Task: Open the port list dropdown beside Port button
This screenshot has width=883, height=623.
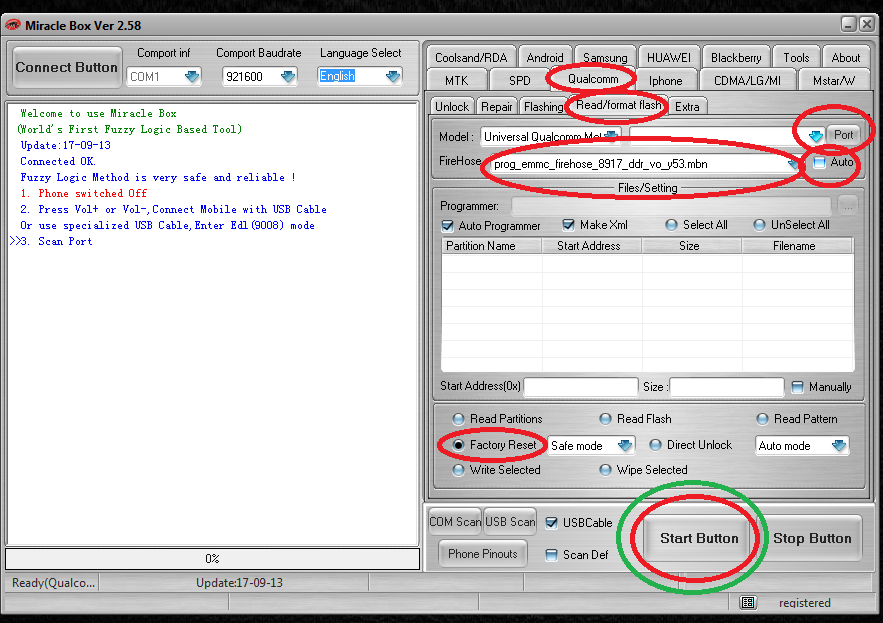Action: pyautogui.click(x=815, y=136)
